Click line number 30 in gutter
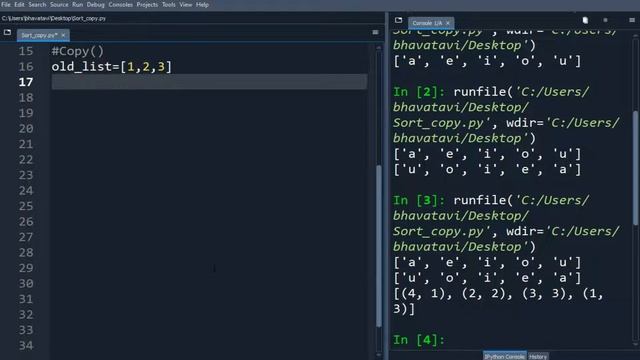 pos(26,283)
